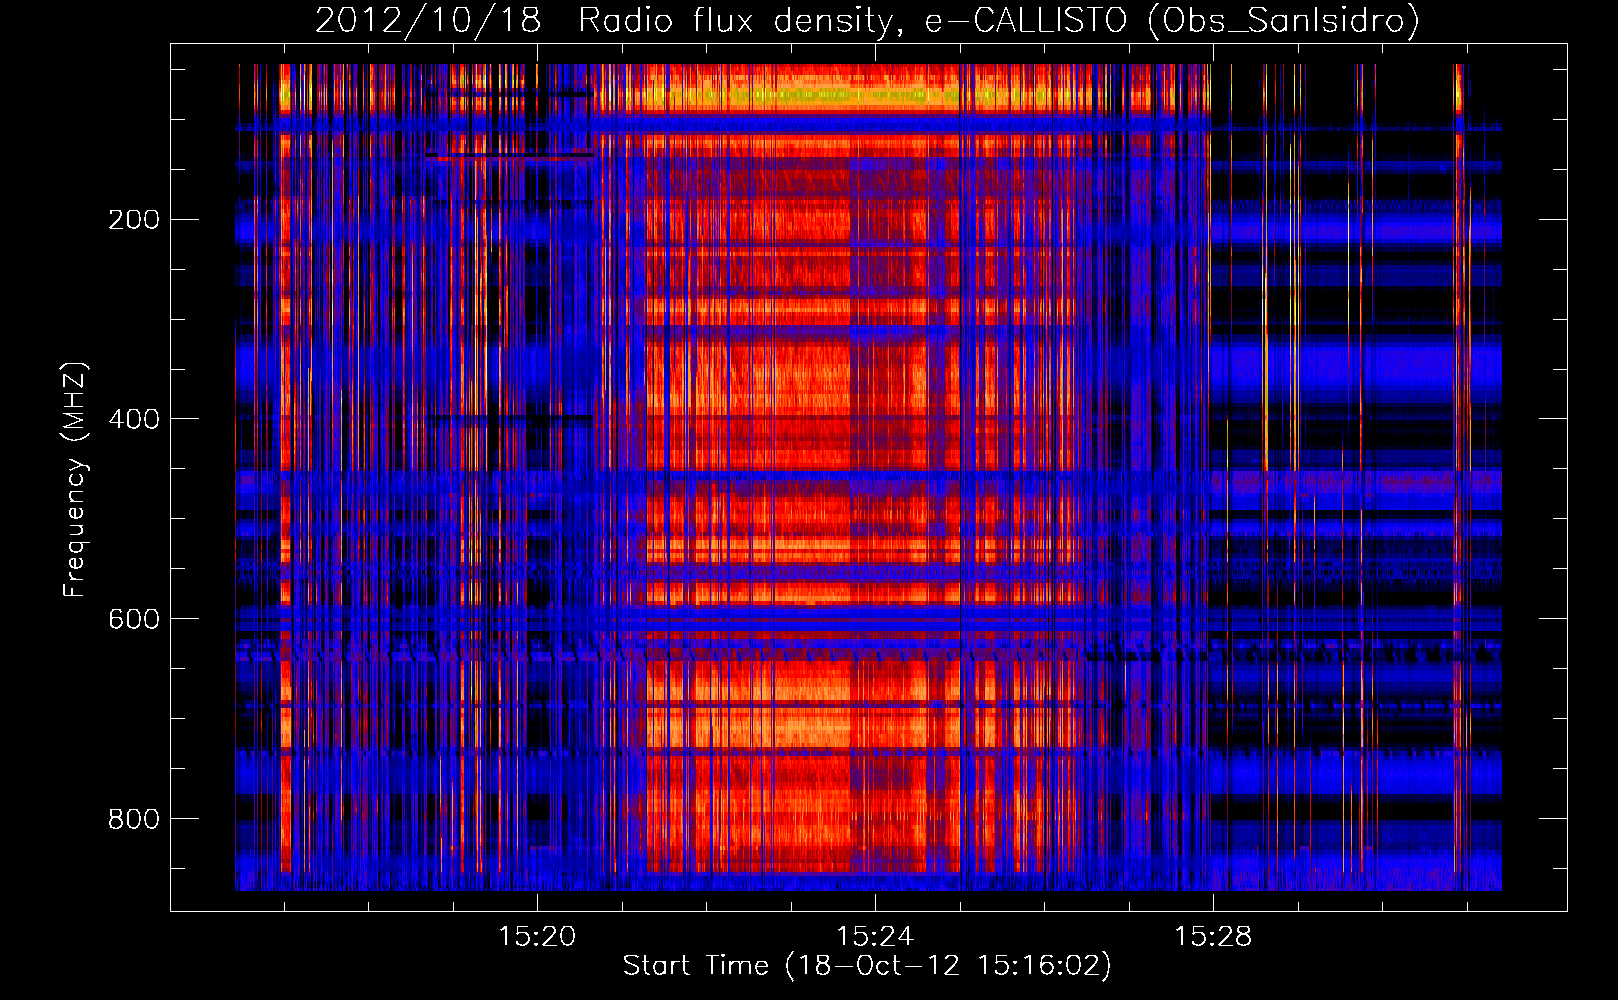1618x1000 pixels.
Task: Select the Start Time axis label text
Action: point(867,966)
